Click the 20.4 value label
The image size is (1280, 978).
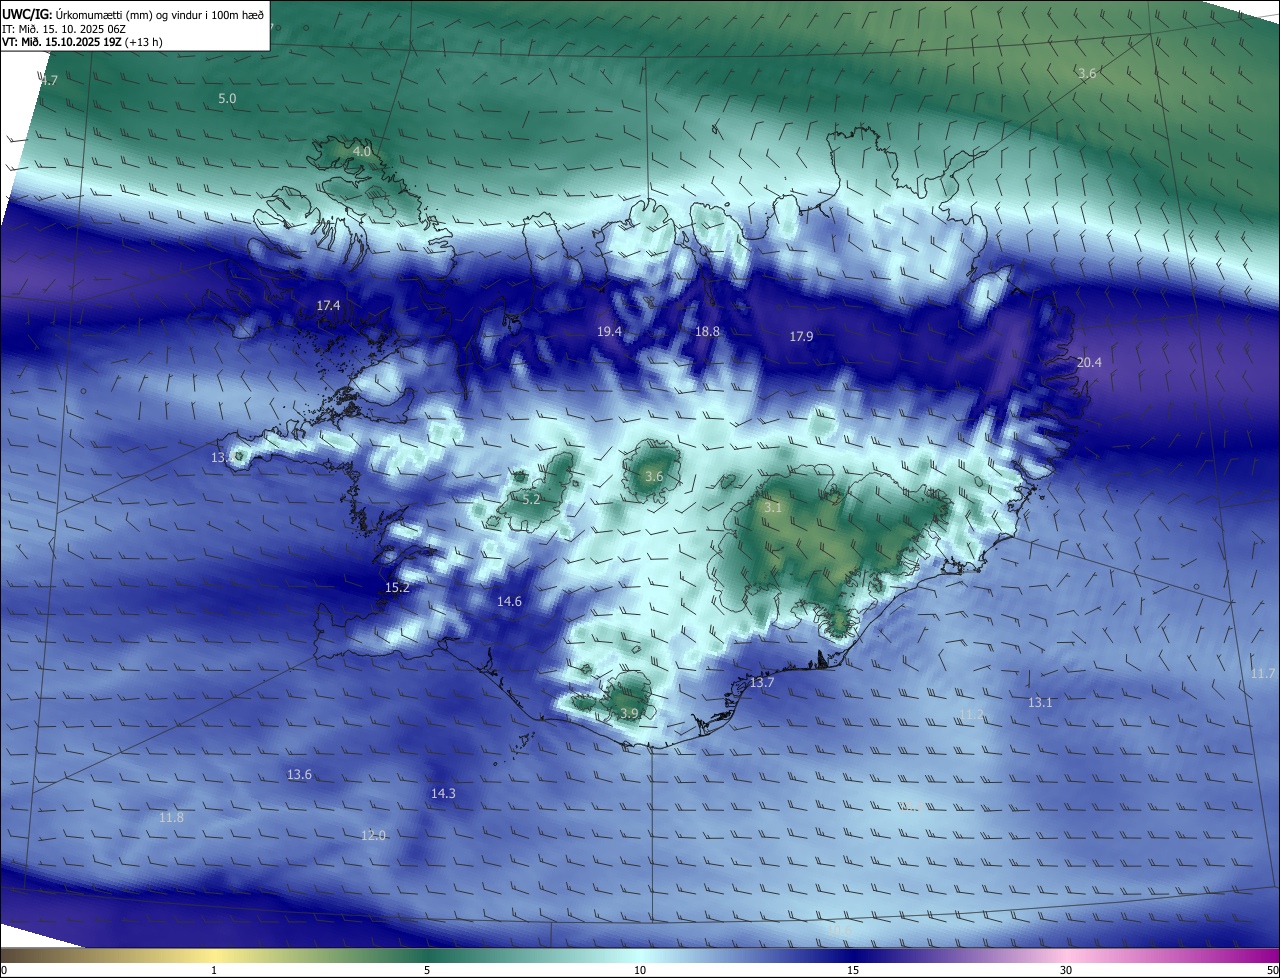tap(1088, 362)
